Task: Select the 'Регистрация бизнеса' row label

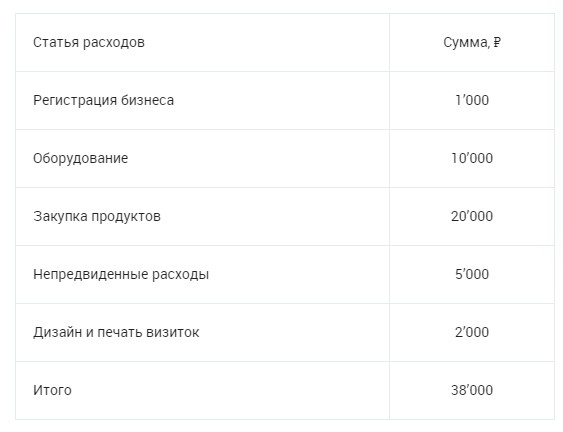Action: [x=103, y=100]
